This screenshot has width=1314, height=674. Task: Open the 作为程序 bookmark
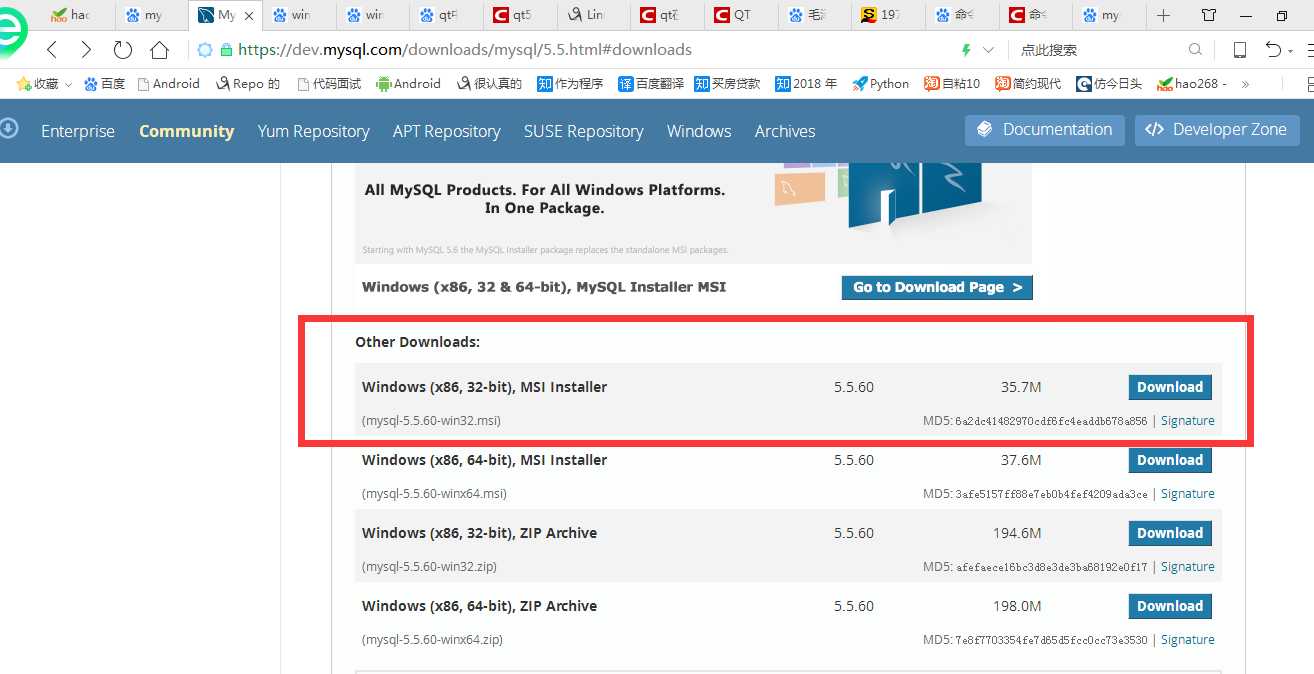[x=570, y=84]
